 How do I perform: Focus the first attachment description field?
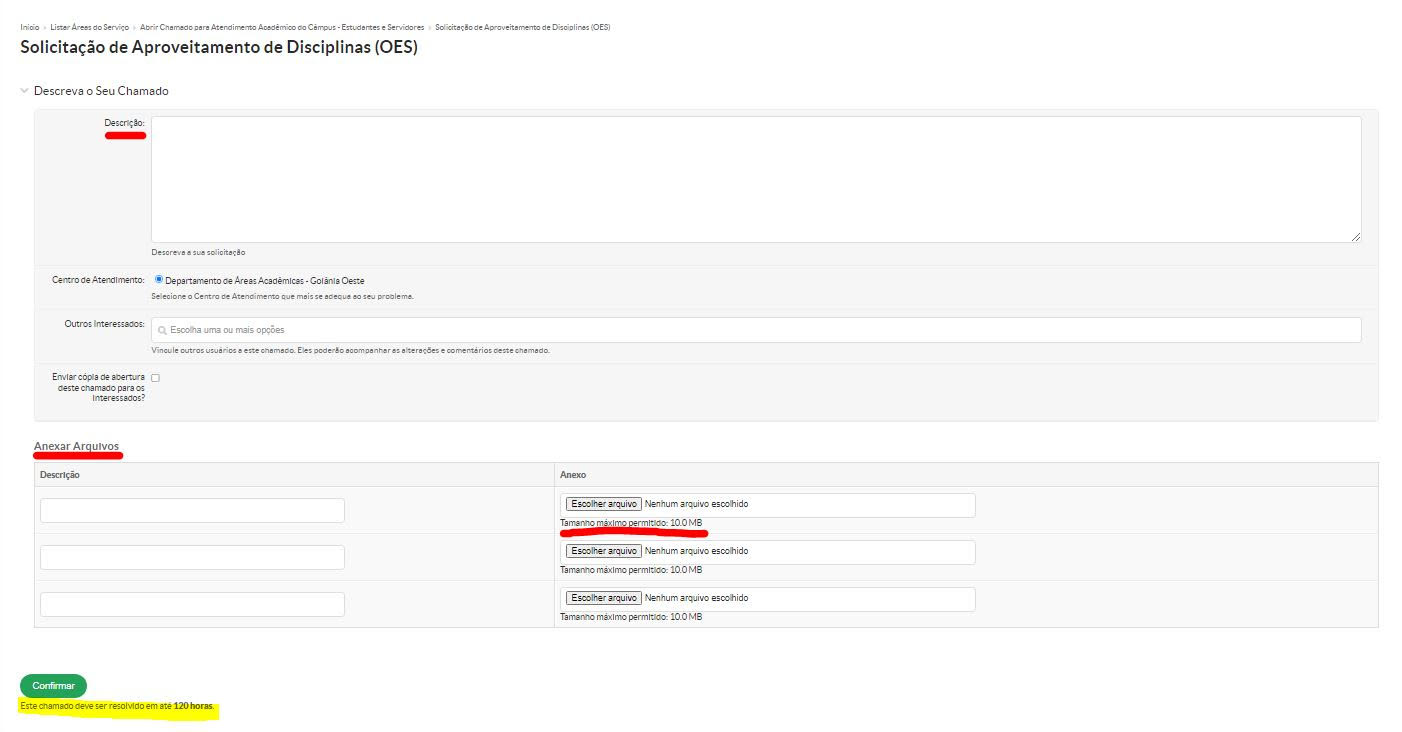(x=192, y=510)
